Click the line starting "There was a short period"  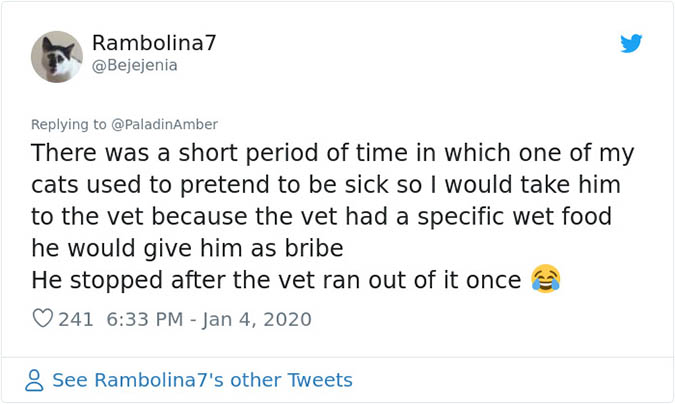[x=332, y=155]
